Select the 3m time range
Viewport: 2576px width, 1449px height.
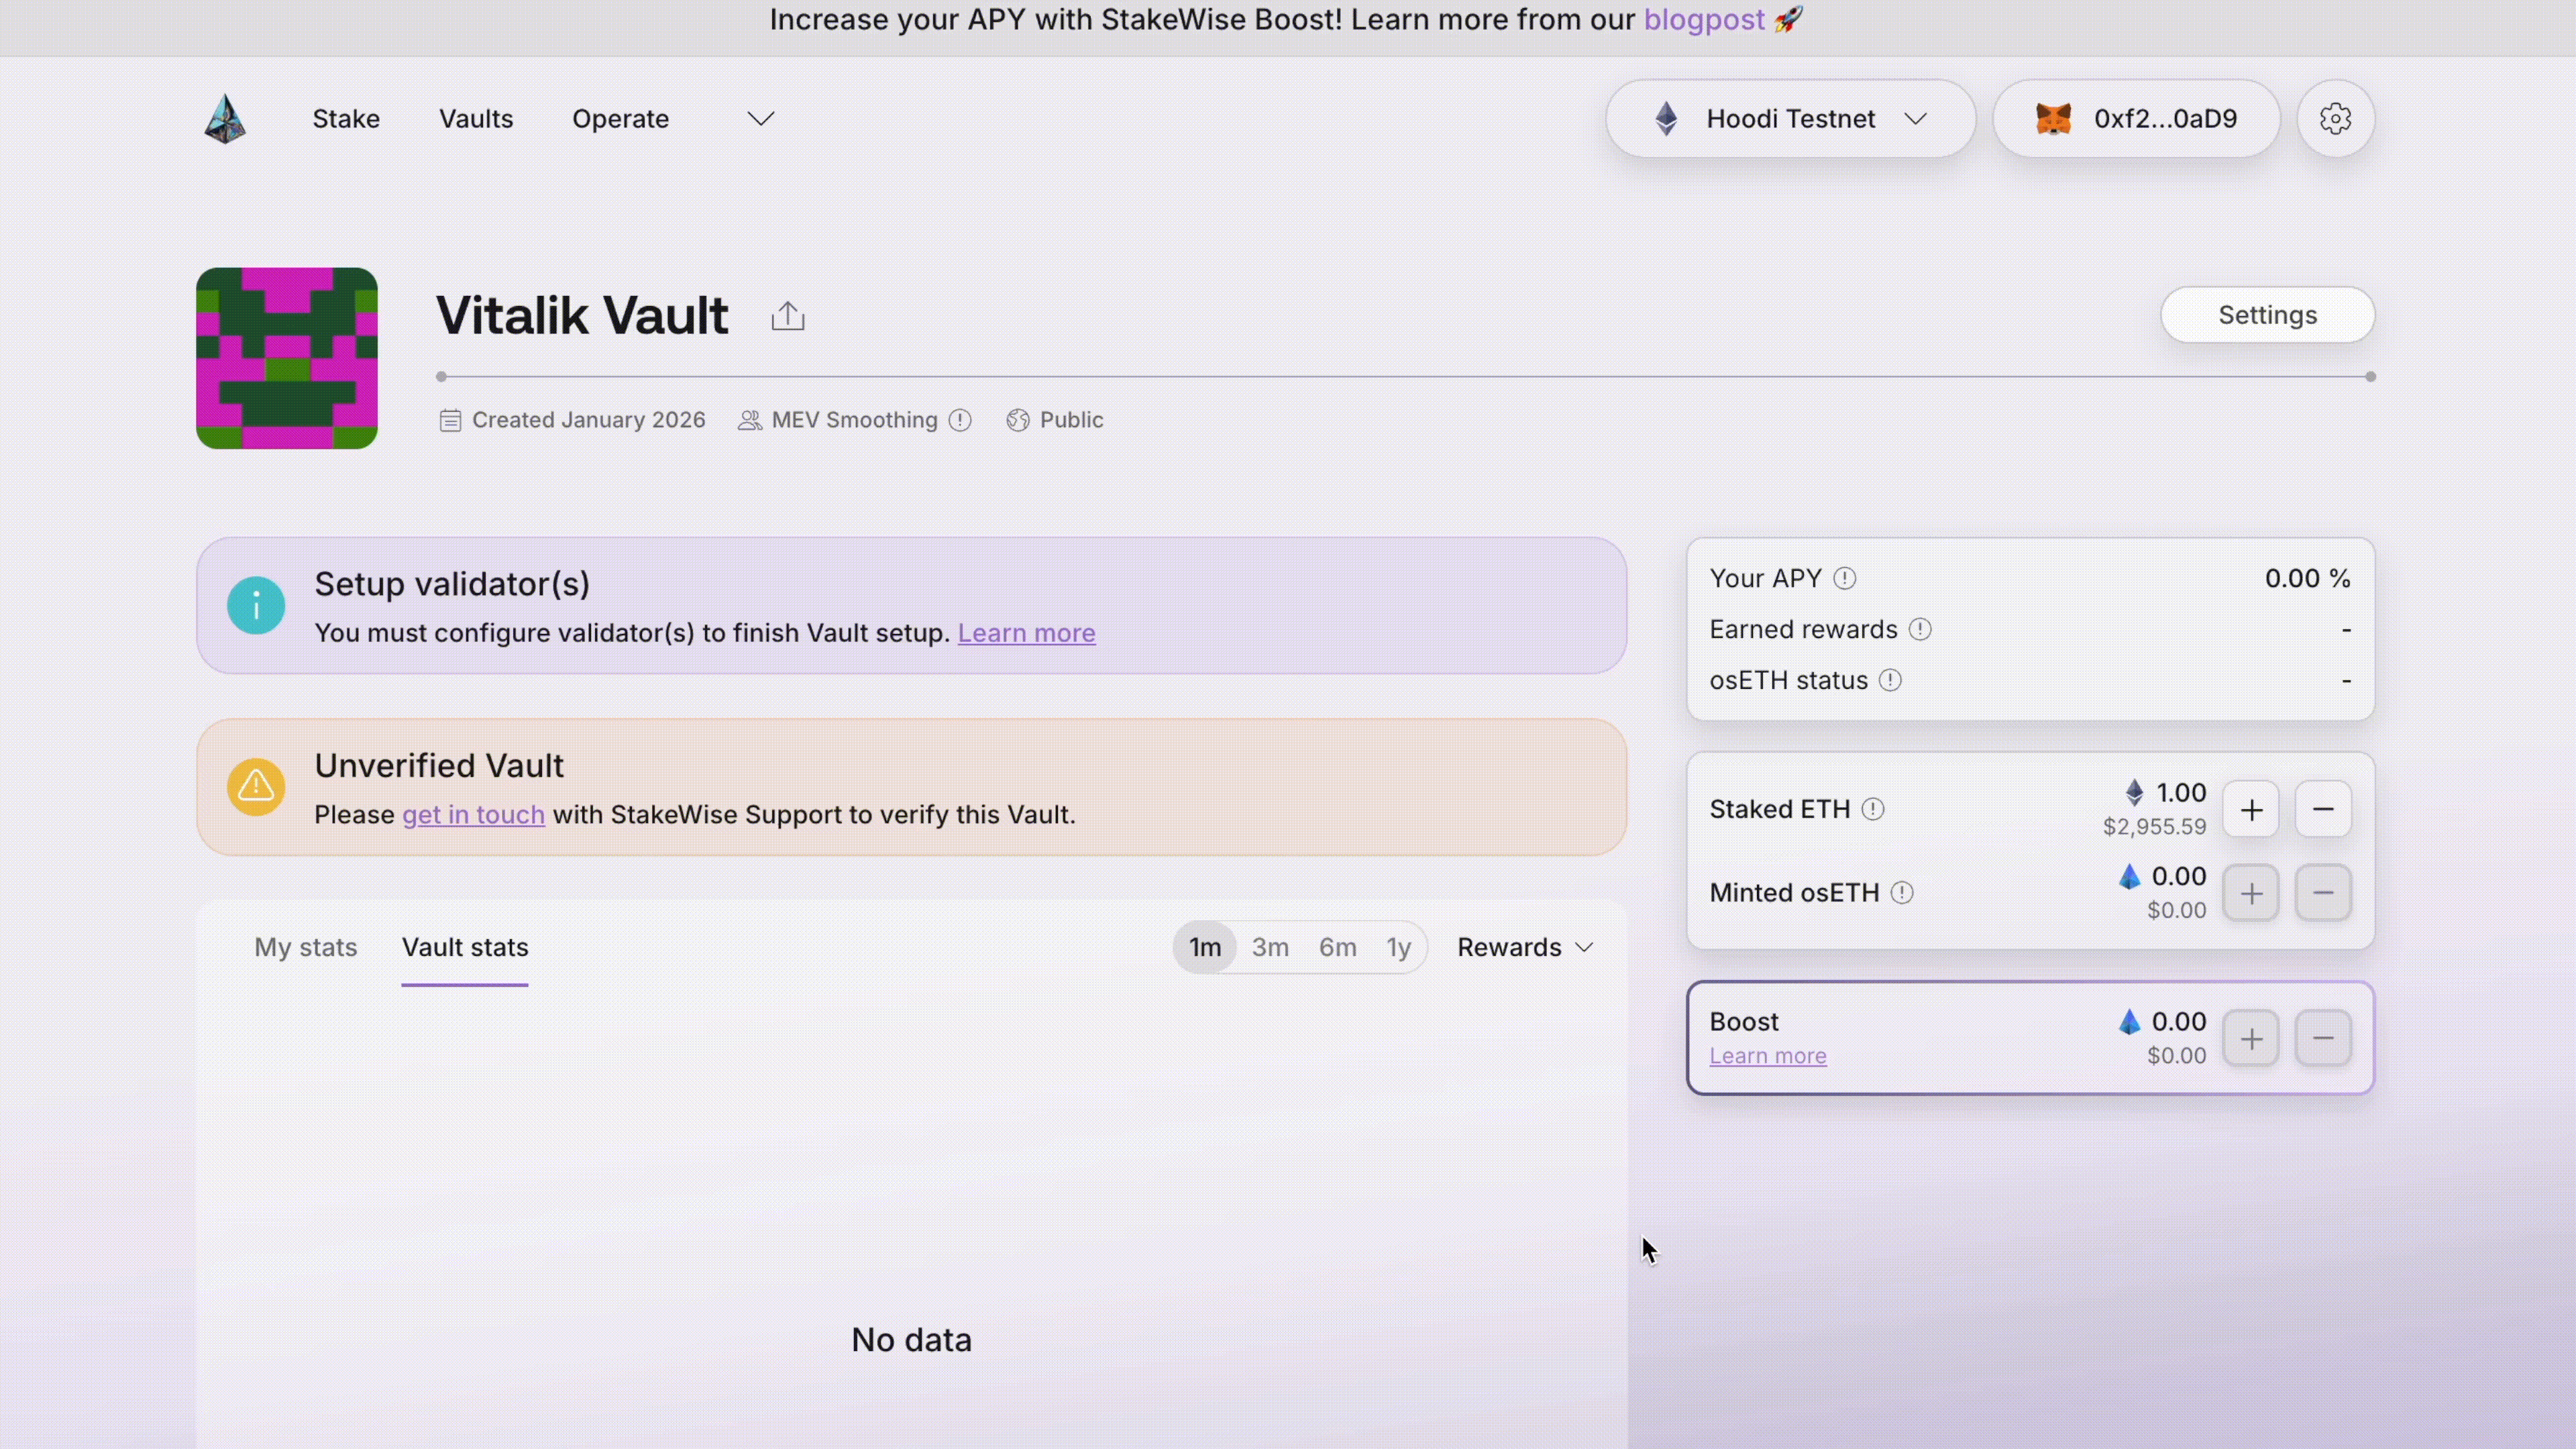pyautogui.click(x=1270, y=947)
